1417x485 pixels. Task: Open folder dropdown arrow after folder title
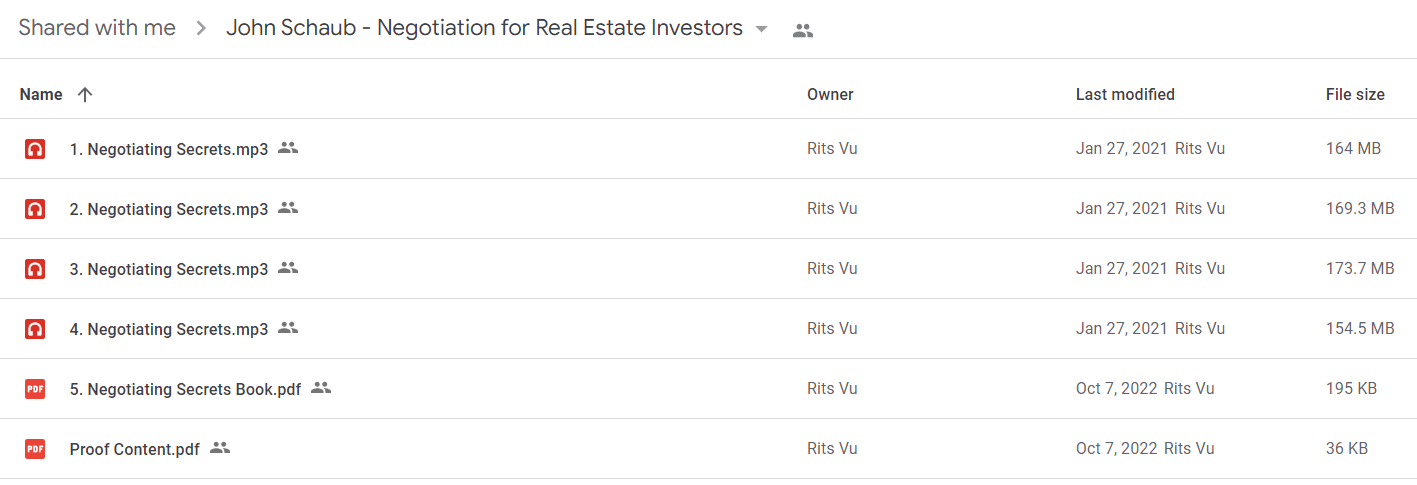pyautogui.click(x=762, y=29)
